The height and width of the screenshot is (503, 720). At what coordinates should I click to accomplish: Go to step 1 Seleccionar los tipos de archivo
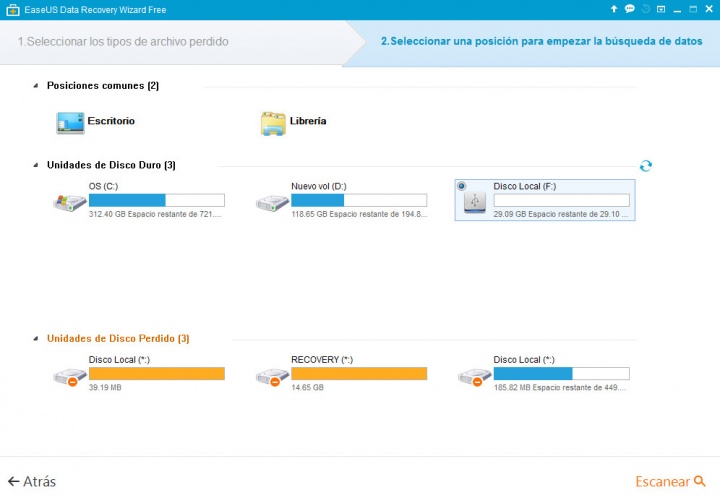tap(123, 42)
